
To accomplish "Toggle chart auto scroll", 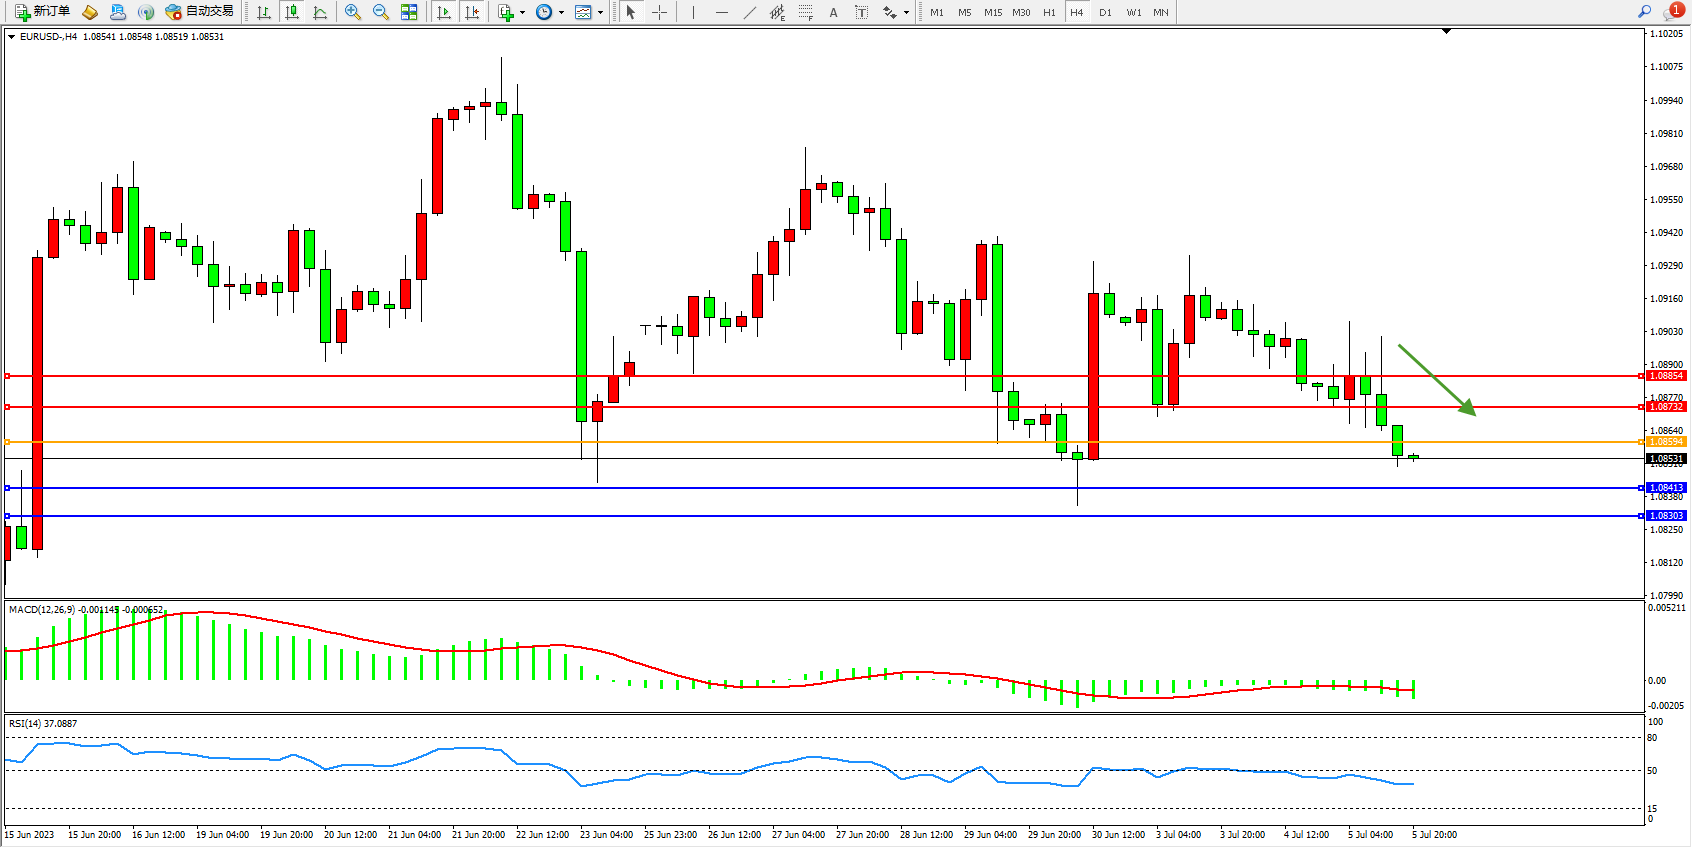I will tap(444, 12).
